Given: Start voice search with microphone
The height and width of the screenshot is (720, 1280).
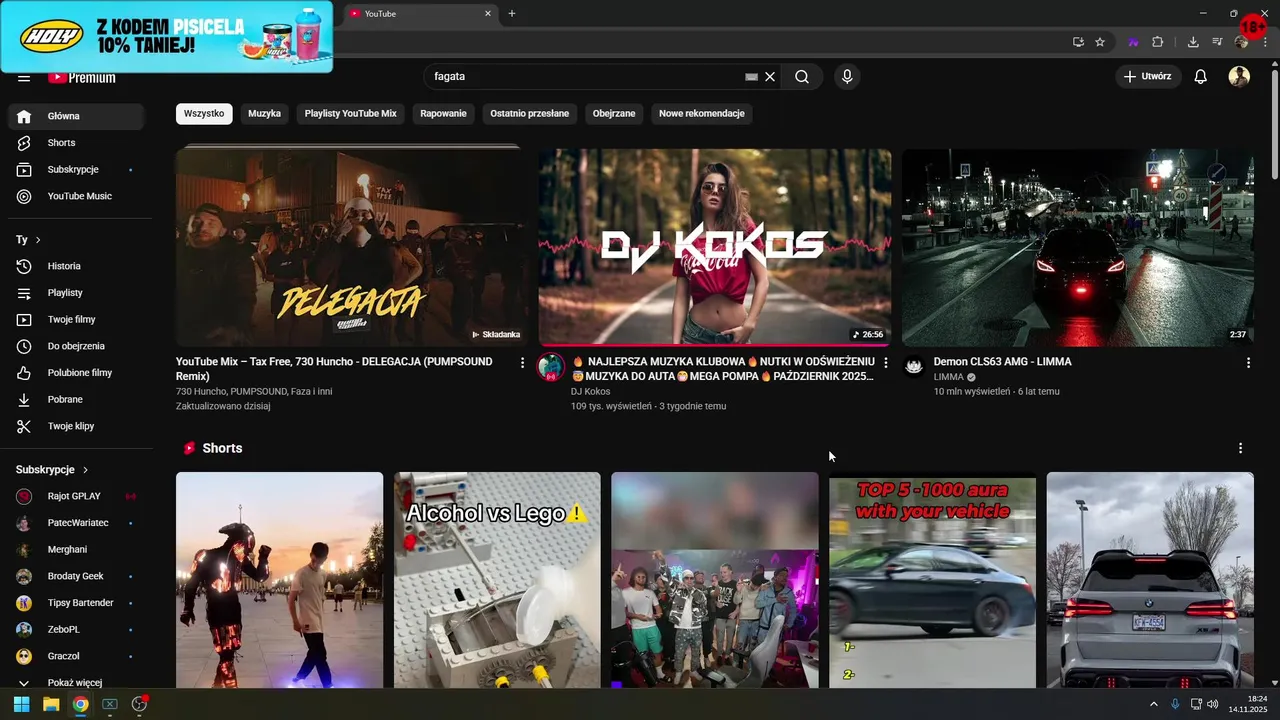Looking at the screenshot, I should click(847, 76).
